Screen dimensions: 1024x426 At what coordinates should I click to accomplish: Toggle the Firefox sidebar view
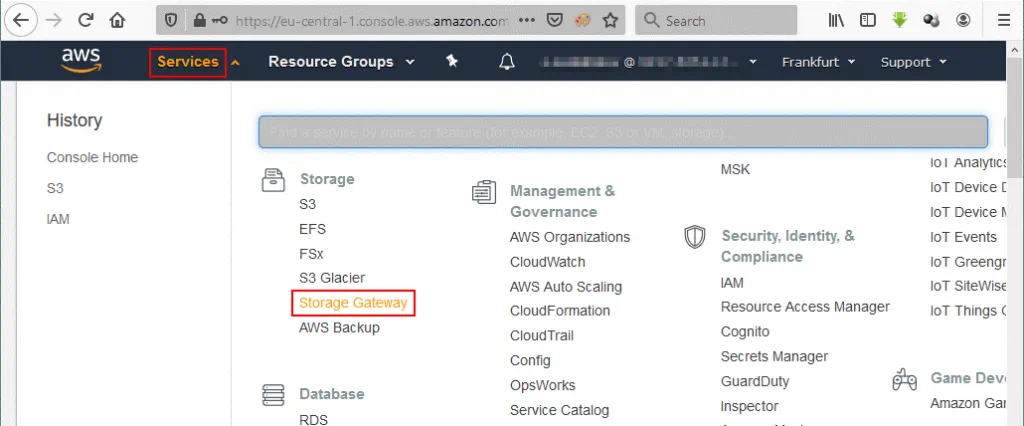pyautogui.click(x=869, y=20)
